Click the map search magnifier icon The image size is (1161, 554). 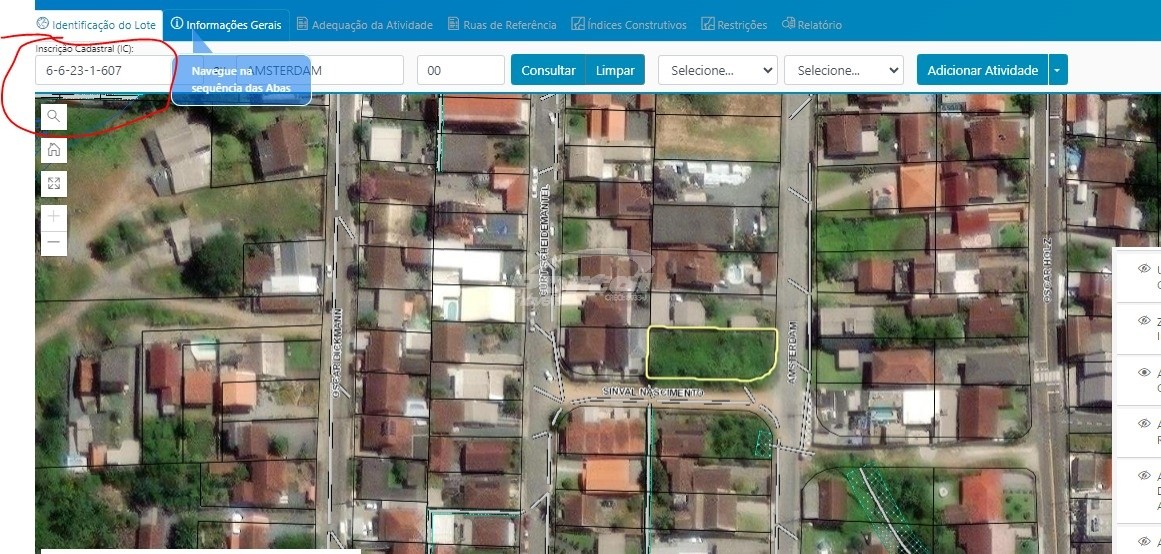click(x=53, y=117)
